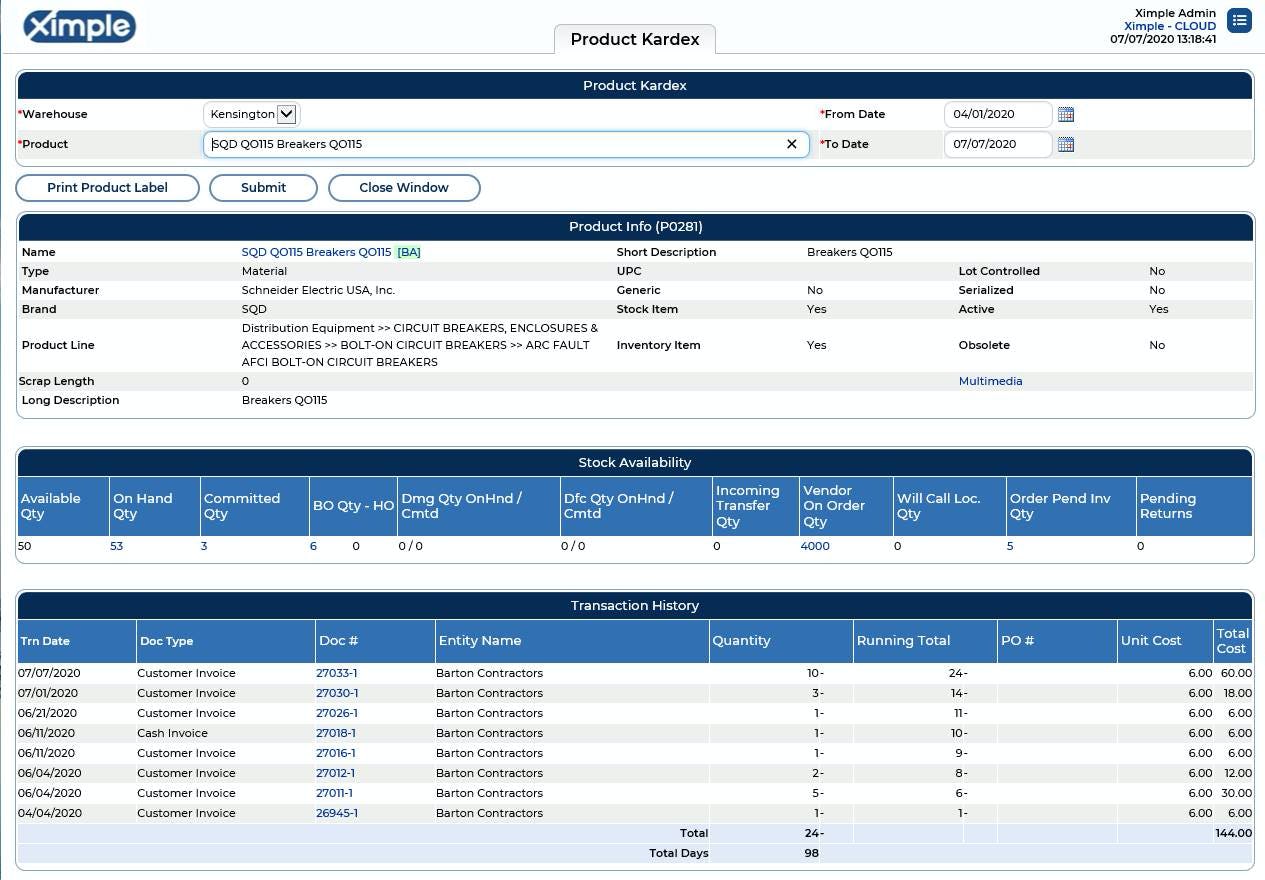Open invoice document 26945-1
The image size is (1265, 880).
click(x=337, y=813)
